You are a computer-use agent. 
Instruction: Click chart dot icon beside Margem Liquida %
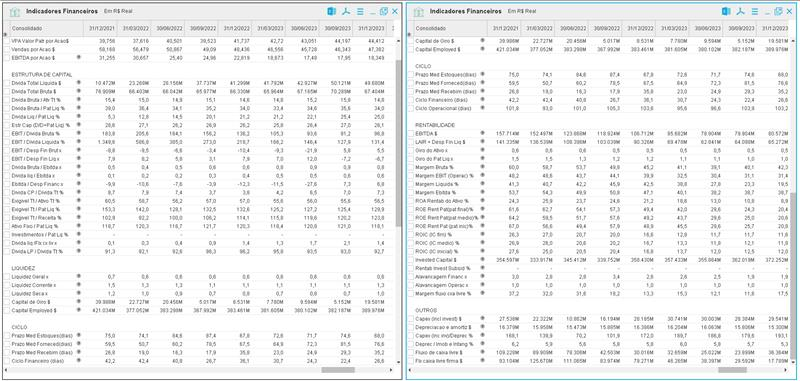point(482,184)
